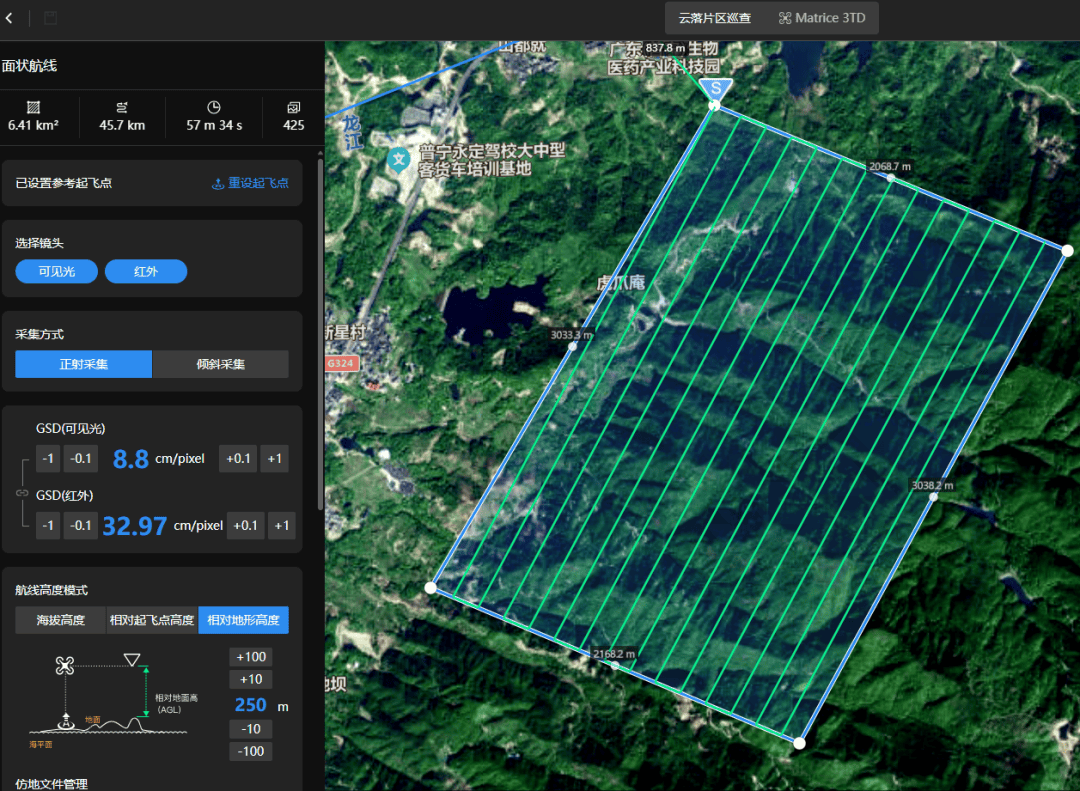Image resolution: width=1080 pixels, height=791 pixels.
Task: Click the clock icon above flight time
Action: click(x=213, y=107)
